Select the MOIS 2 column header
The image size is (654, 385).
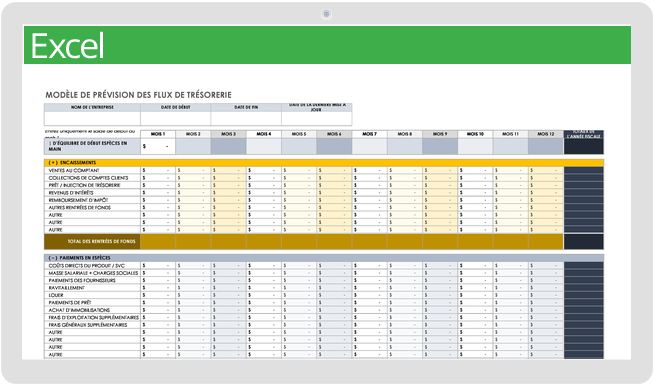[x=193, y=134]
